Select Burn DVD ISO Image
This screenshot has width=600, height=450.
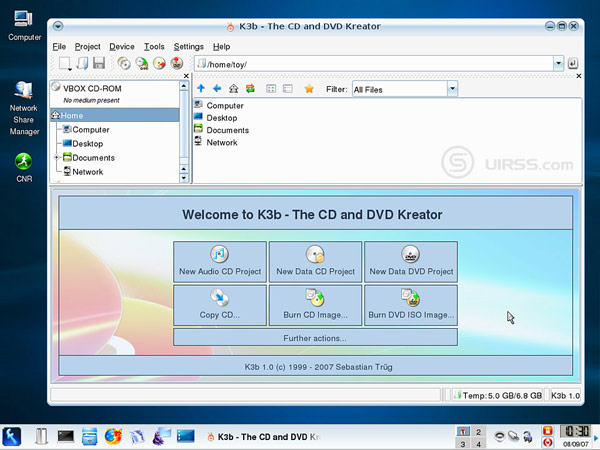point(410,304)
